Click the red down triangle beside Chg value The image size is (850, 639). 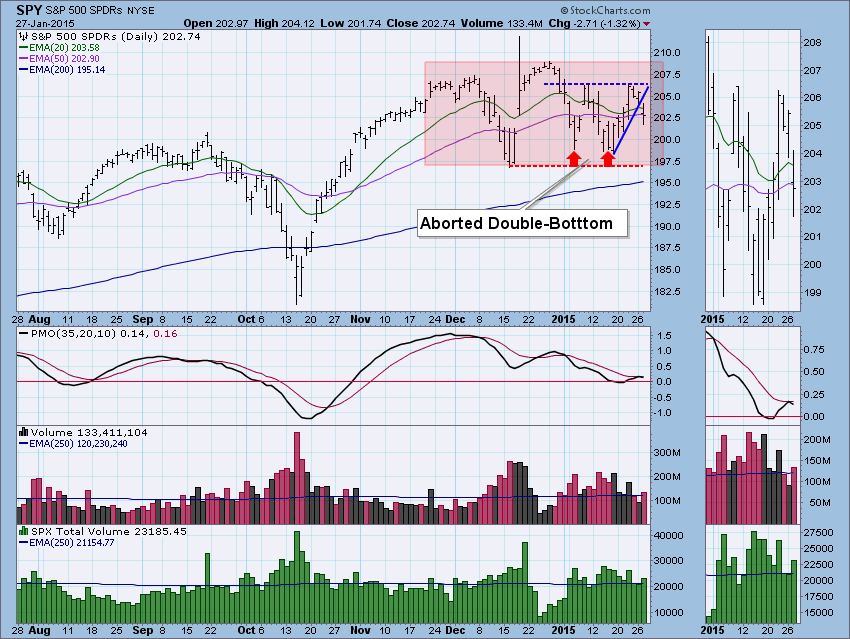pyautogui.click(x=646, y=24)
